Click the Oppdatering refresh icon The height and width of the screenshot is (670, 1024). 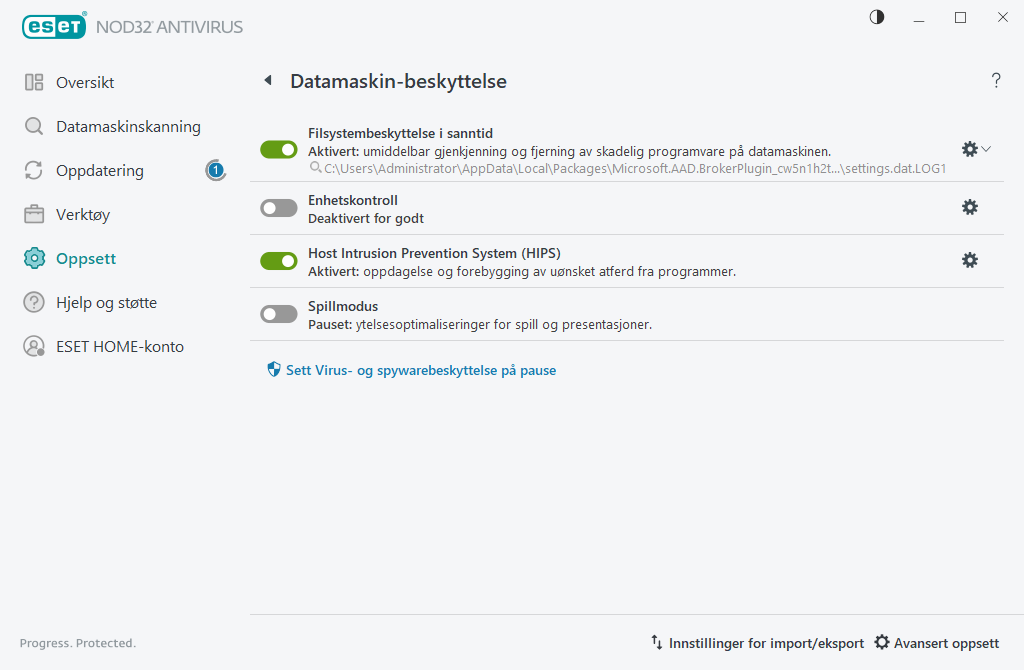(33, 170)
